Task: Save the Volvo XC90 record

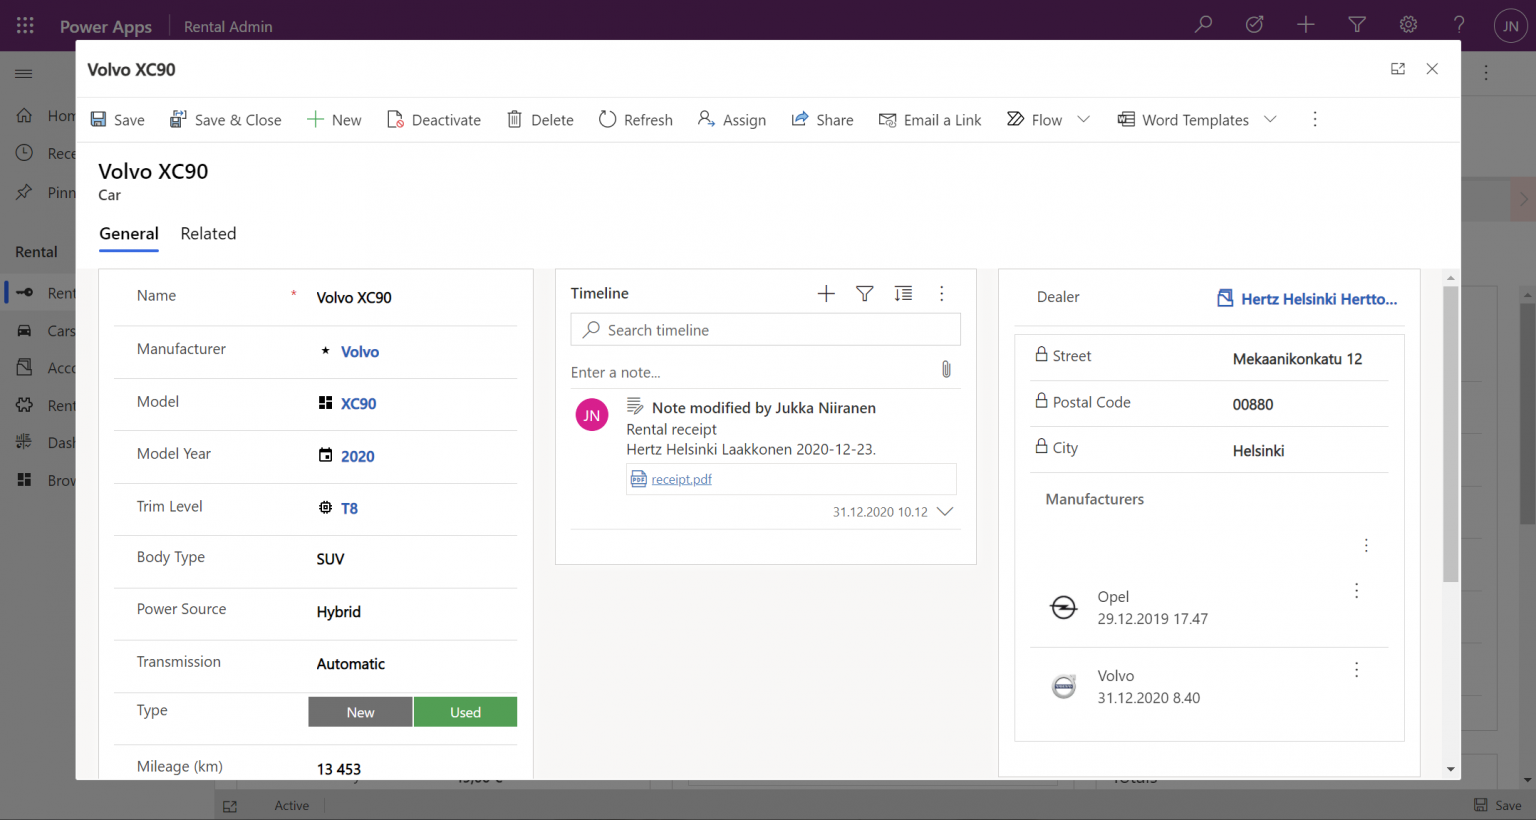Action: (117, 120)
